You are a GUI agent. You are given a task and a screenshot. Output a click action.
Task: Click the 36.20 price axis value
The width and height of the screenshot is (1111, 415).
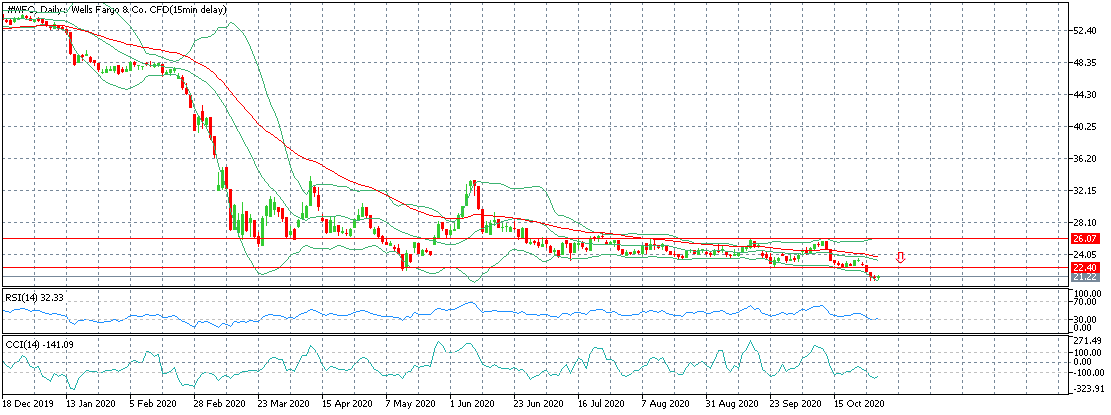[x=1083, y=159]
